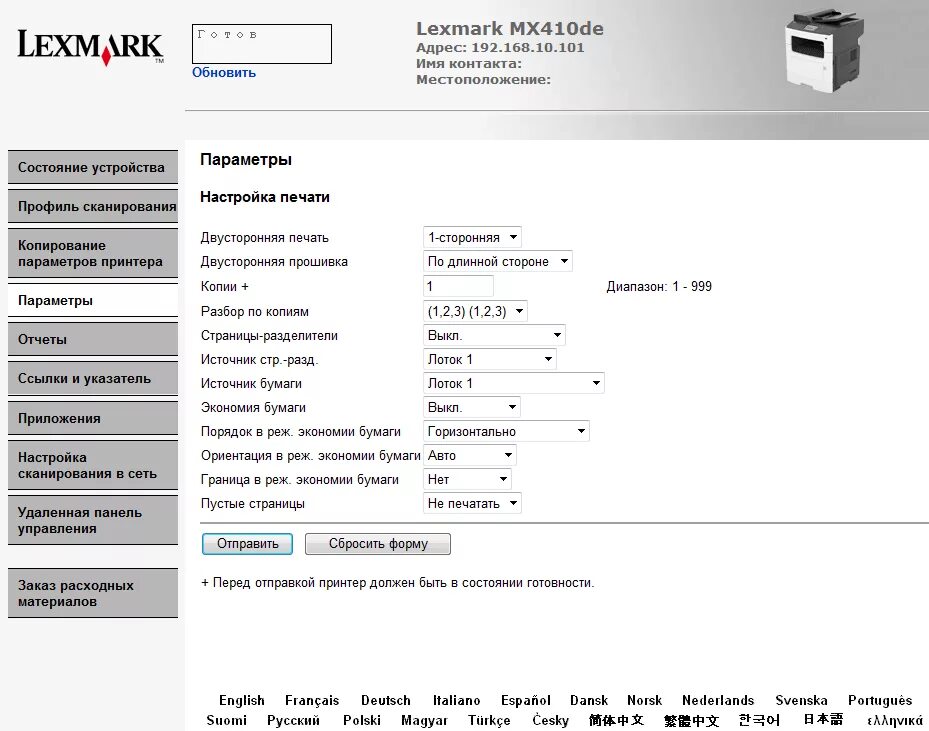Open Ссылки и указатель menu item

(x=93, y=379)
